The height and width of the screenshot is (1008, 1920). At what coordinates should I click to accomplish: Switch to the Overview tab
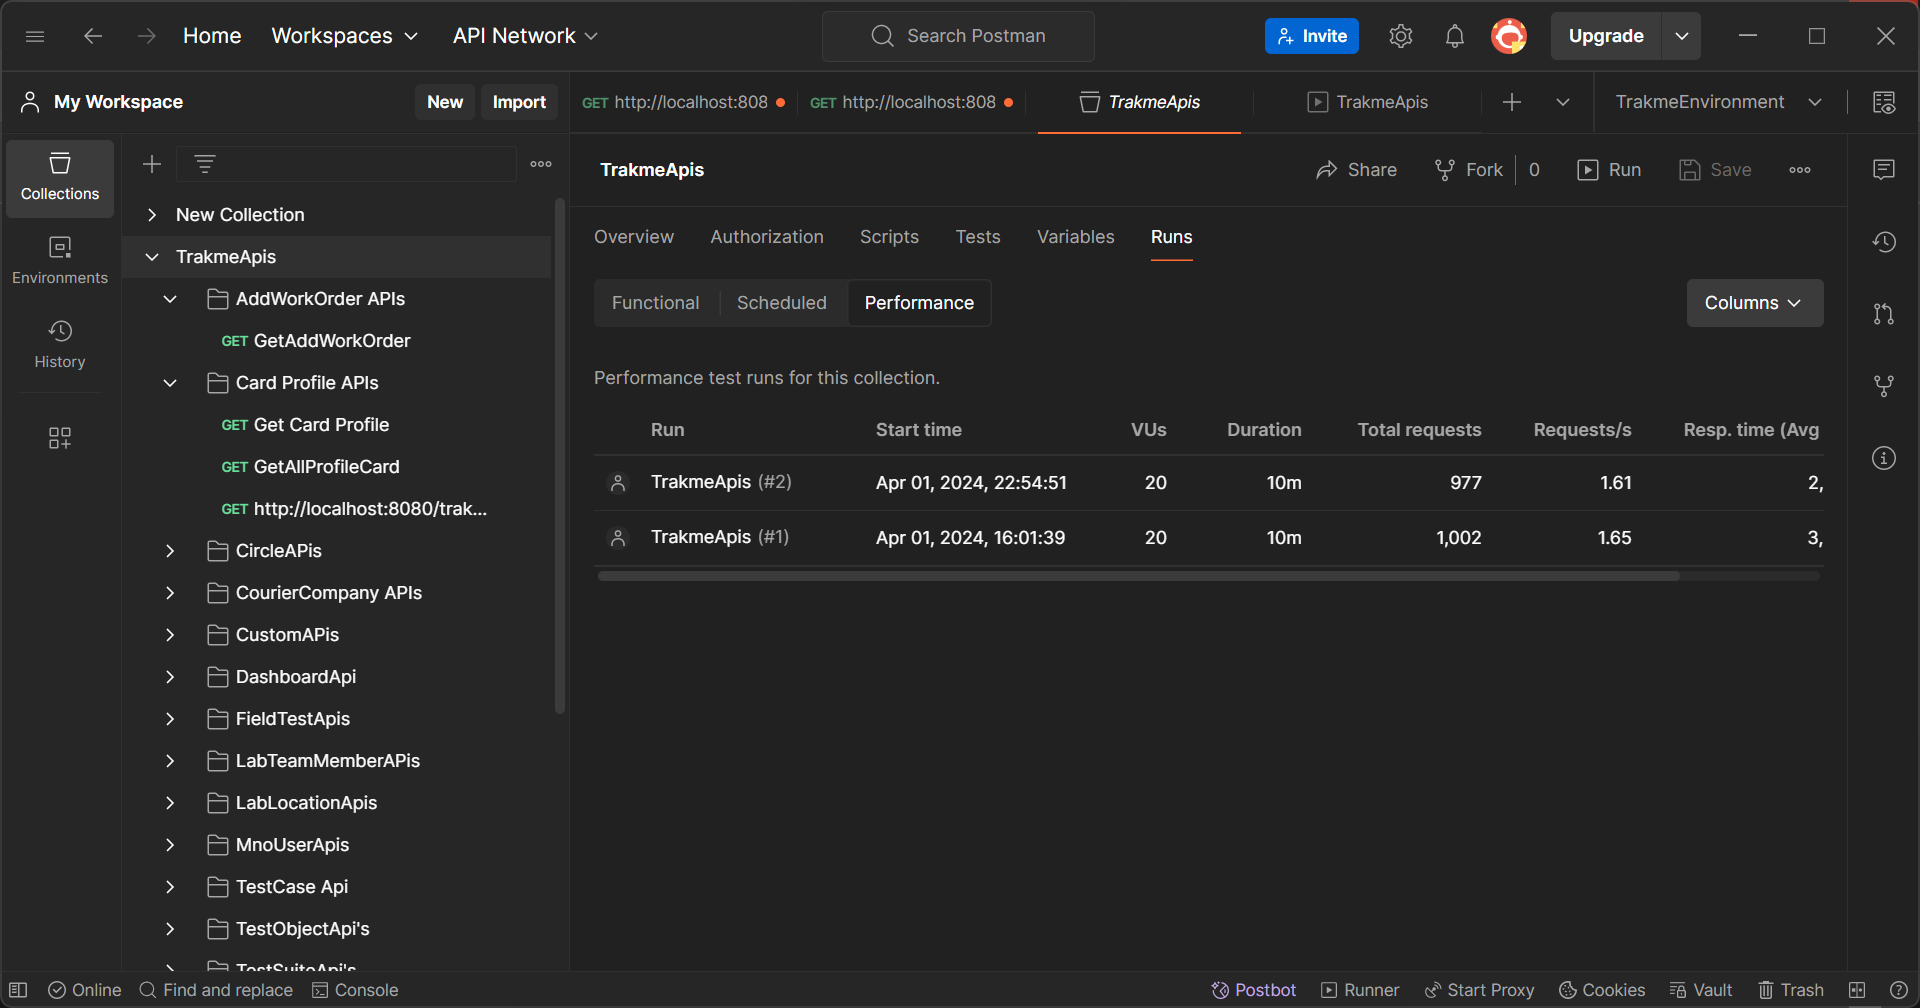point(634,237)
